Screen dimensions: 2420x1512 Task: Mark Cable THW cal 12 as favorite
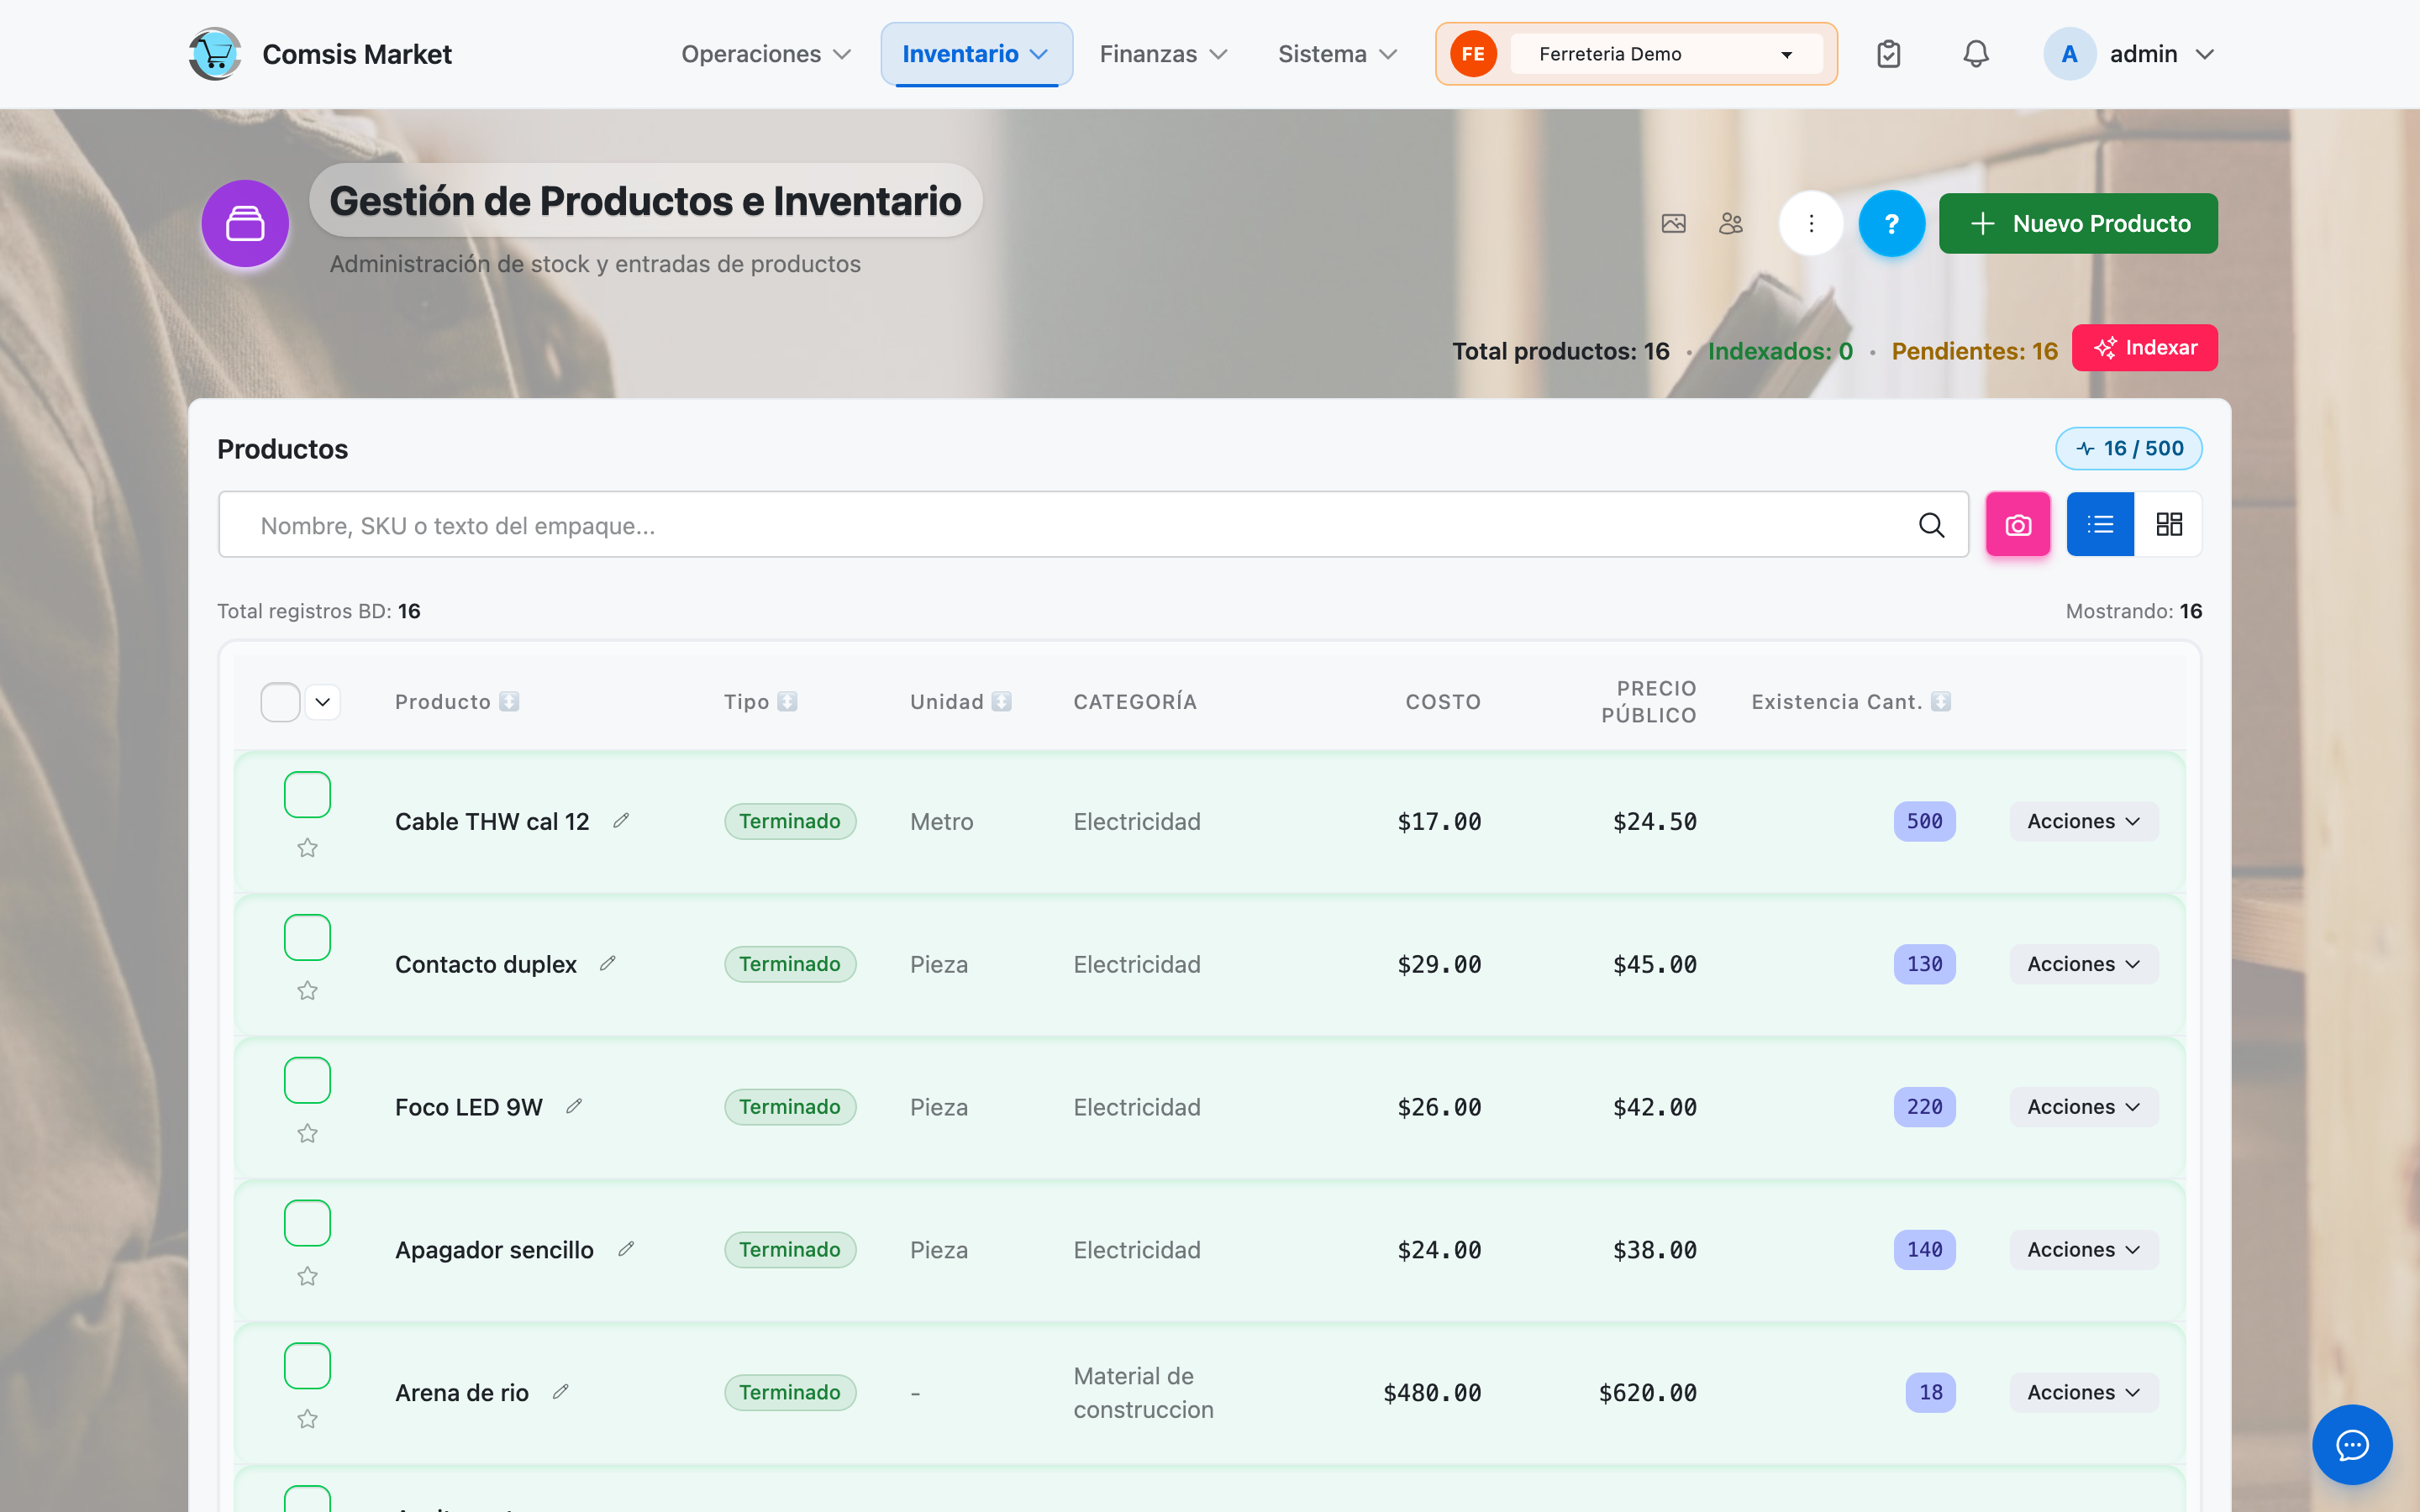coord(308,848)
